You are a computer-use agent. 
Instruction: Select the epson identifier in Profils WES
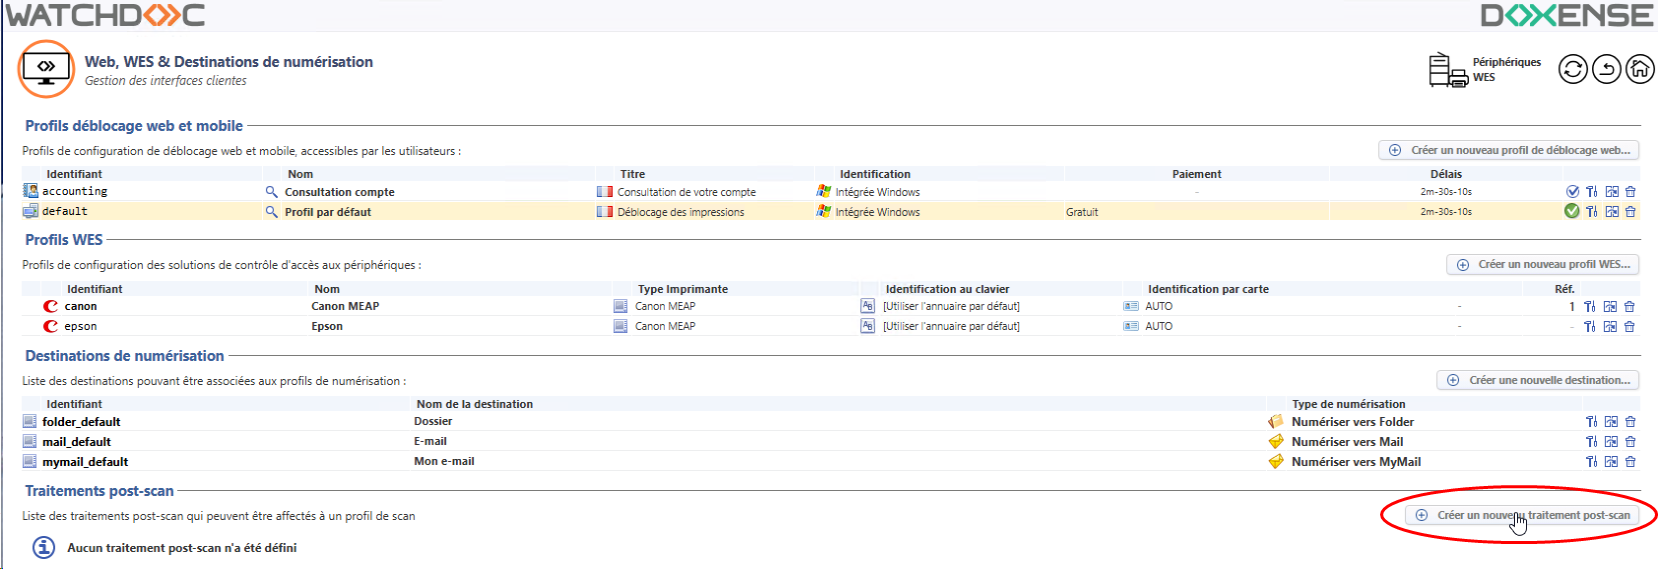pos(80,327)
